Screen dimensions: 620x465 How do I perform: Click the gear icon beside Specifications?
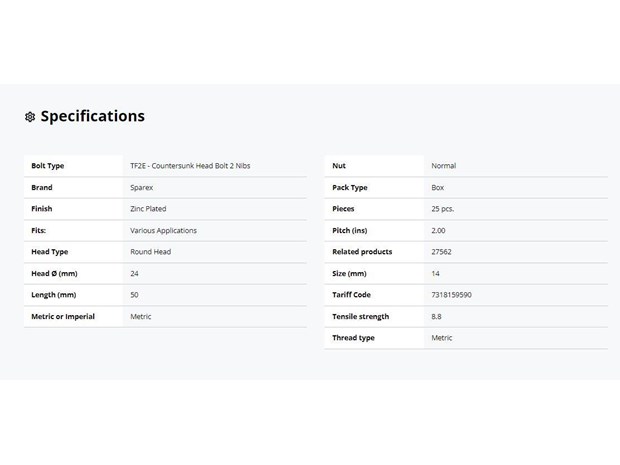(30, 117)
